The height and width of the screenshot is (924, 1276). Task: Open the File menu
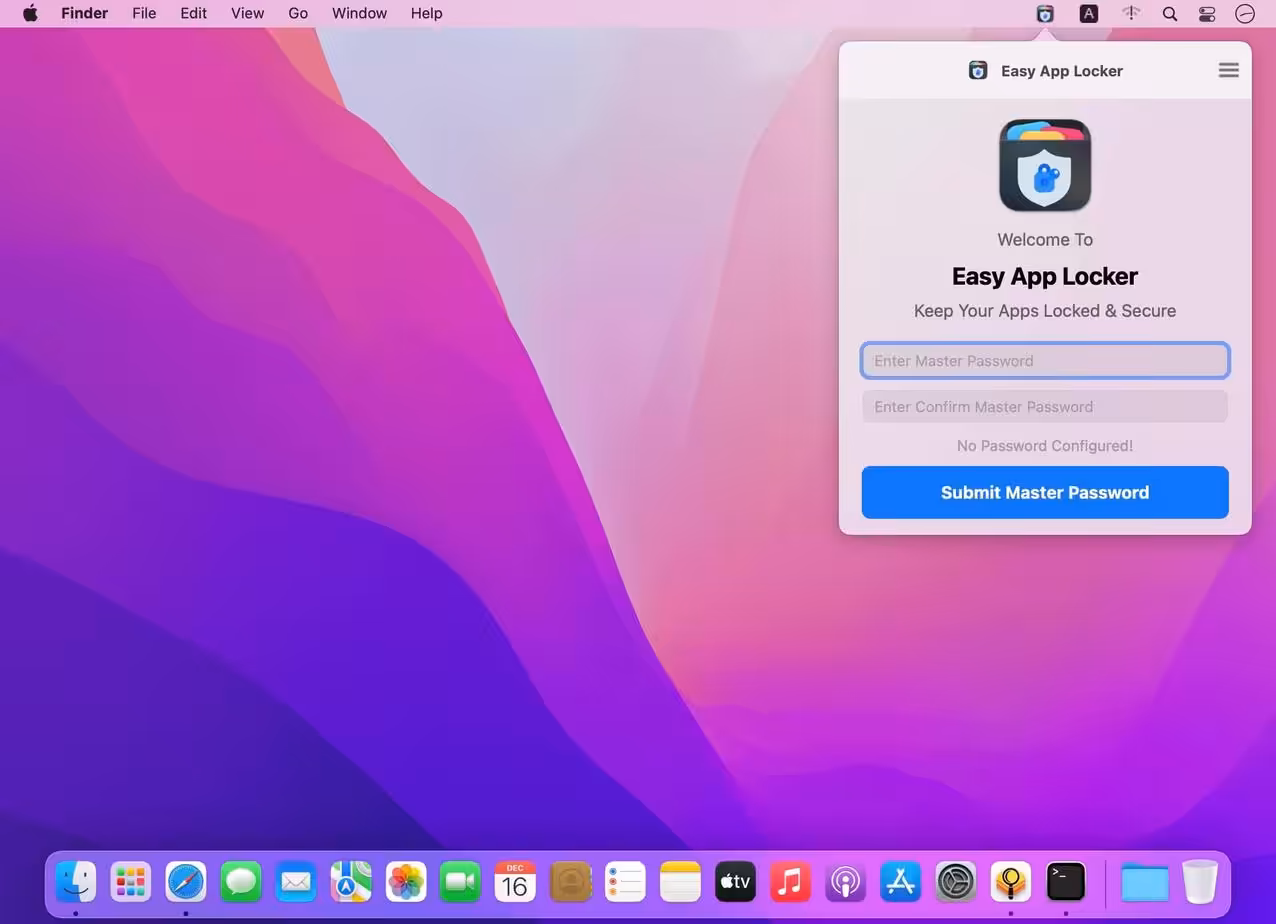pos(144,13)
